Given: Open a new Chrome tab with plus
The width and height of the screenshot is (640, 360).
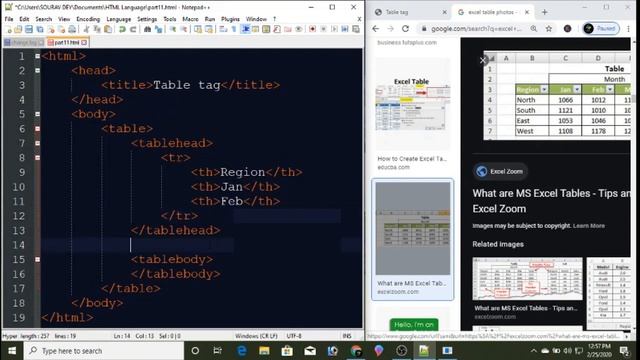Looking at the screenshot, I should click(544, 12).
